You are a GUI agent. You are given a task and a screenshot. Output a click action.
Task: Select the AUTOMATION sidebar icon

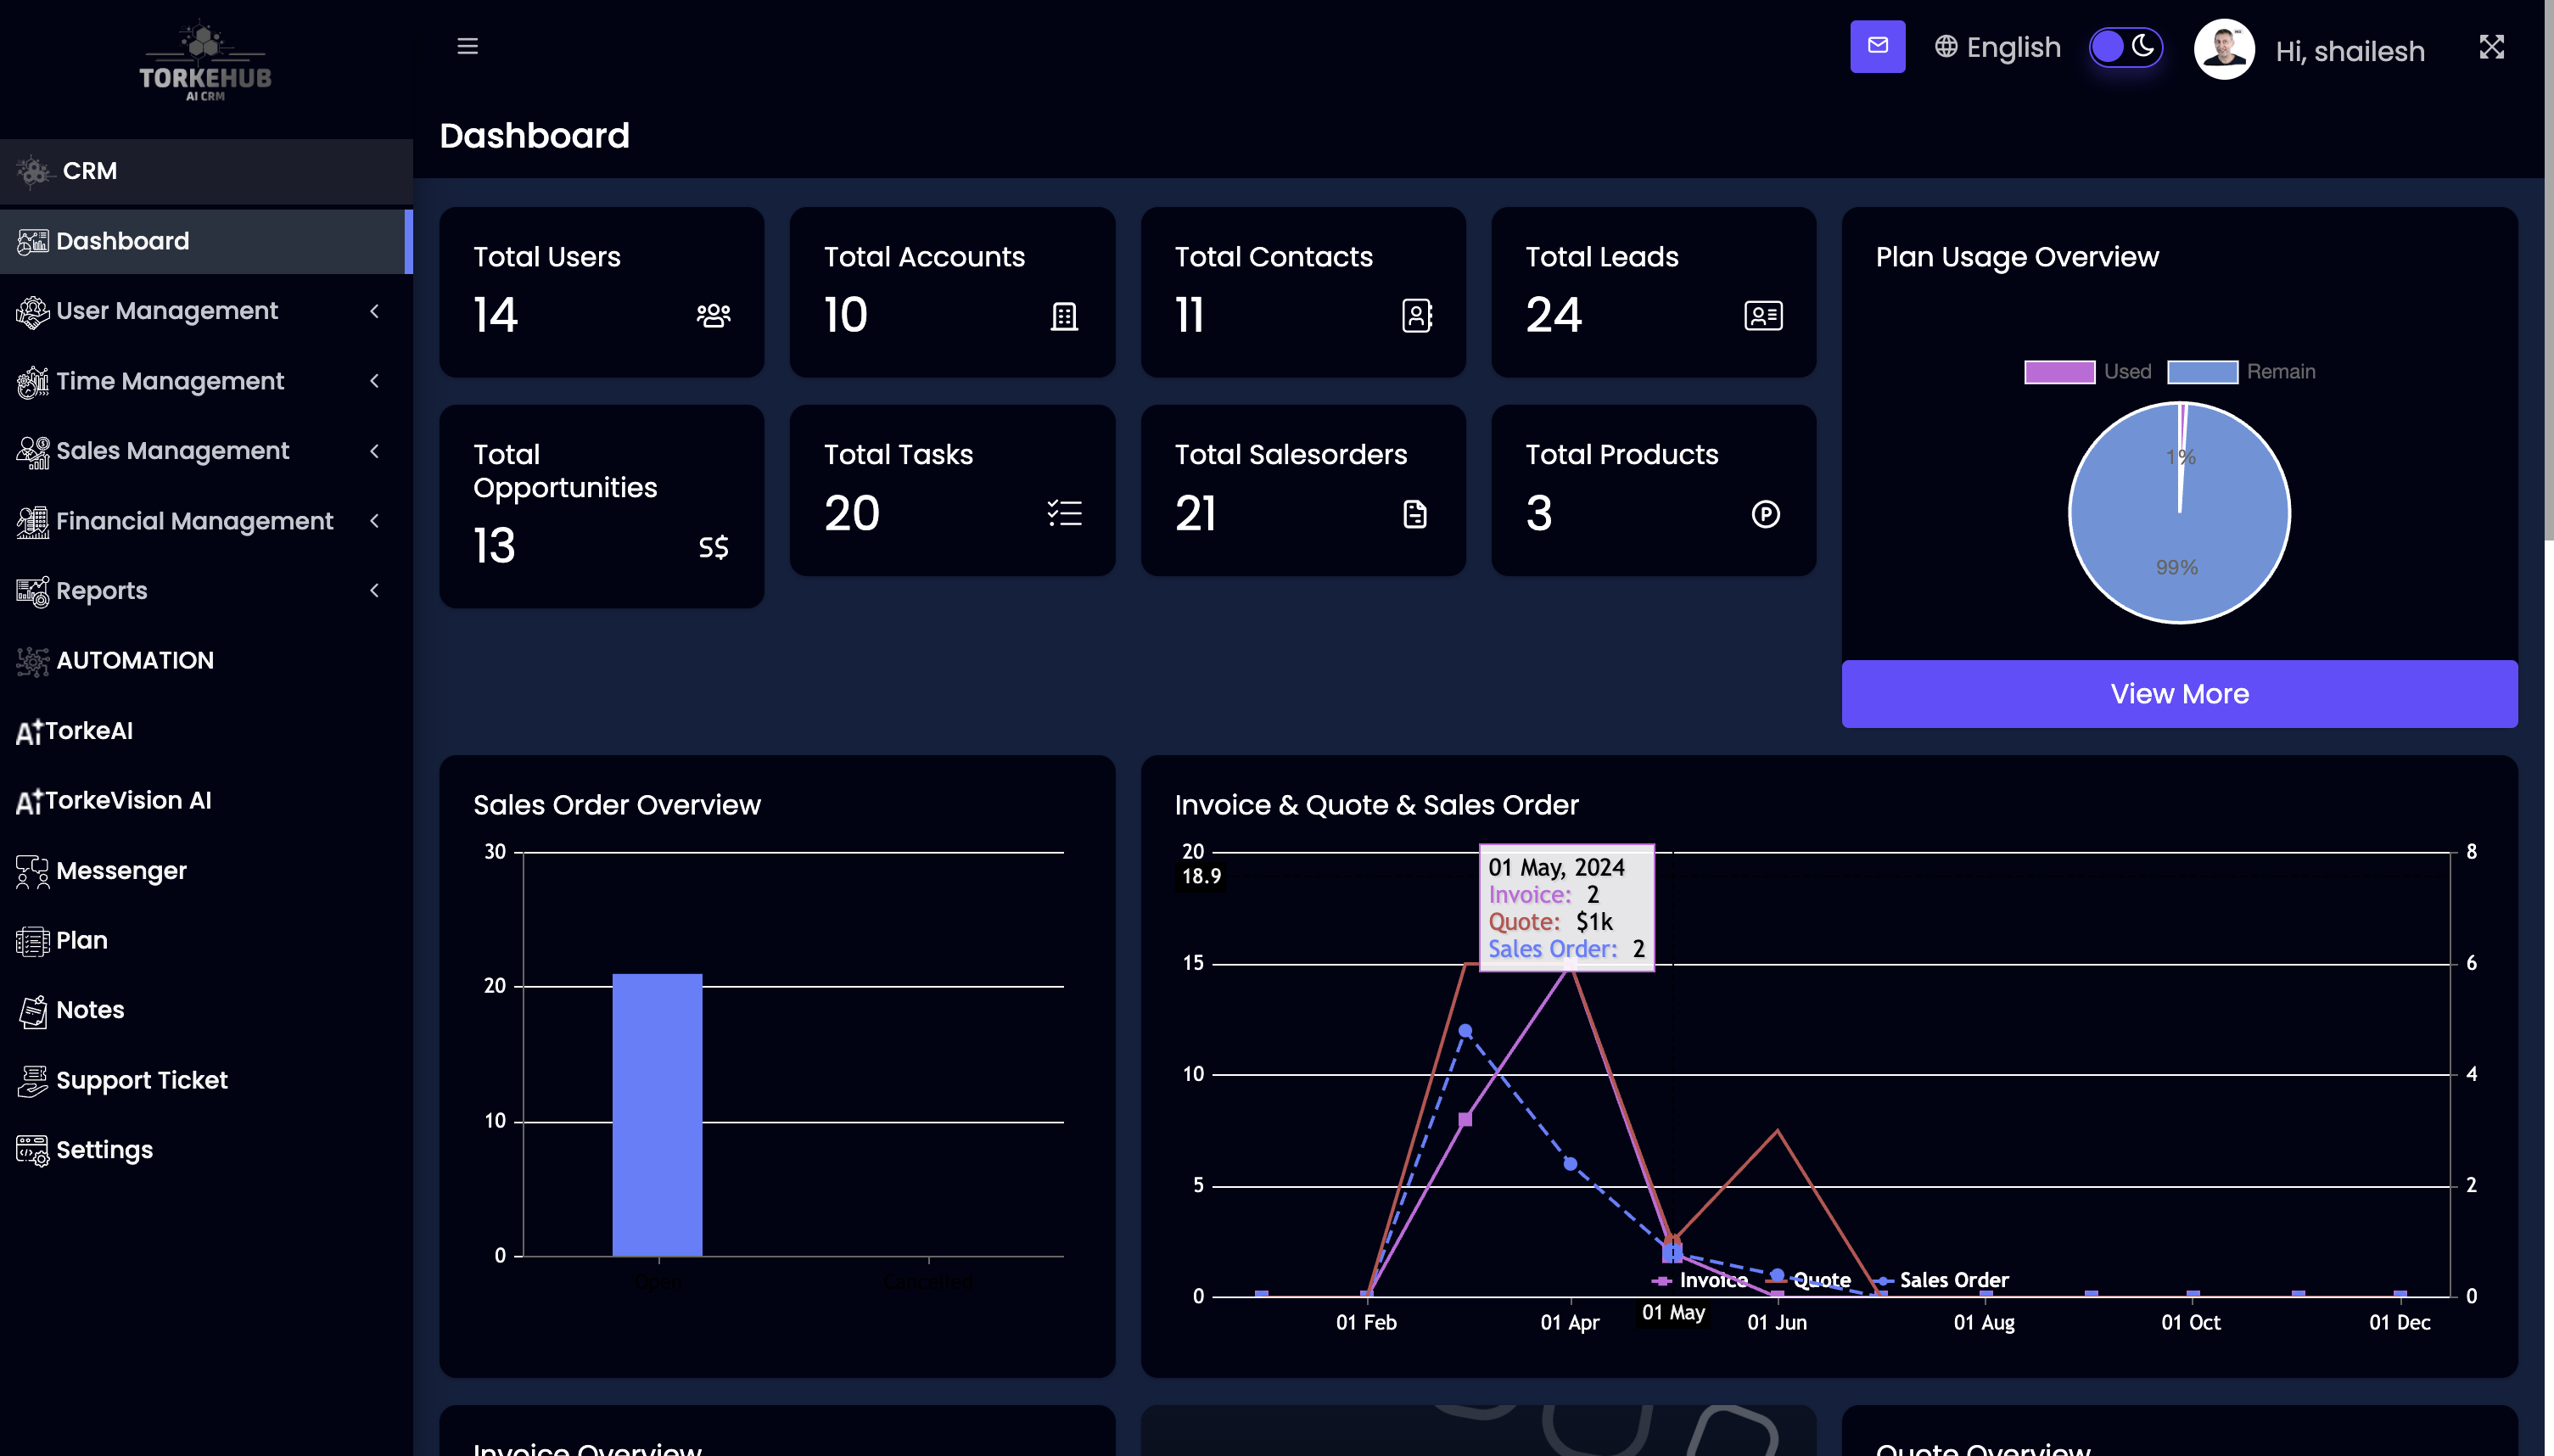(32, 660)
